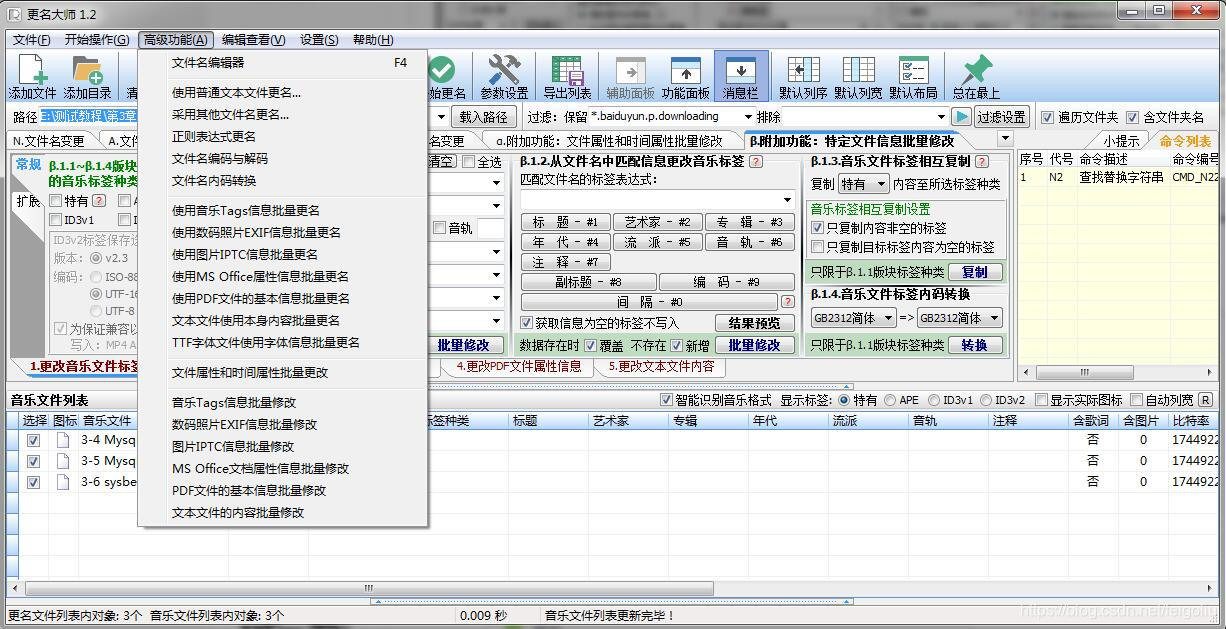The image size is (1226, 629).
Task: Click file icon in row 3-6 sysbe
Action: [x=63, y=482]
